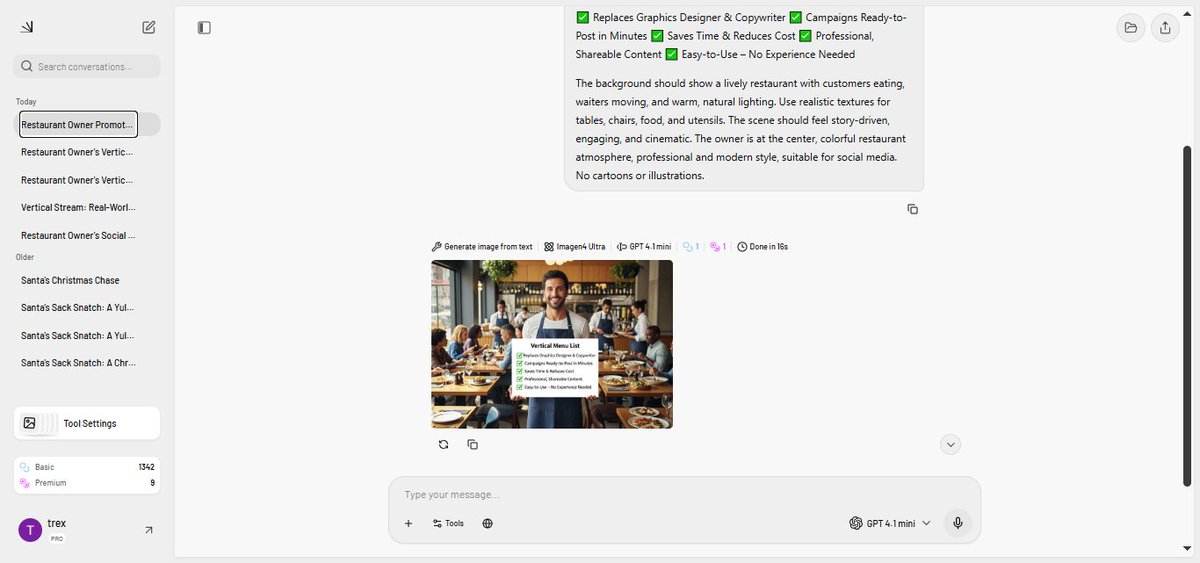
Task: Click the Basic credits coin icon
Action: tap(25, 467)
